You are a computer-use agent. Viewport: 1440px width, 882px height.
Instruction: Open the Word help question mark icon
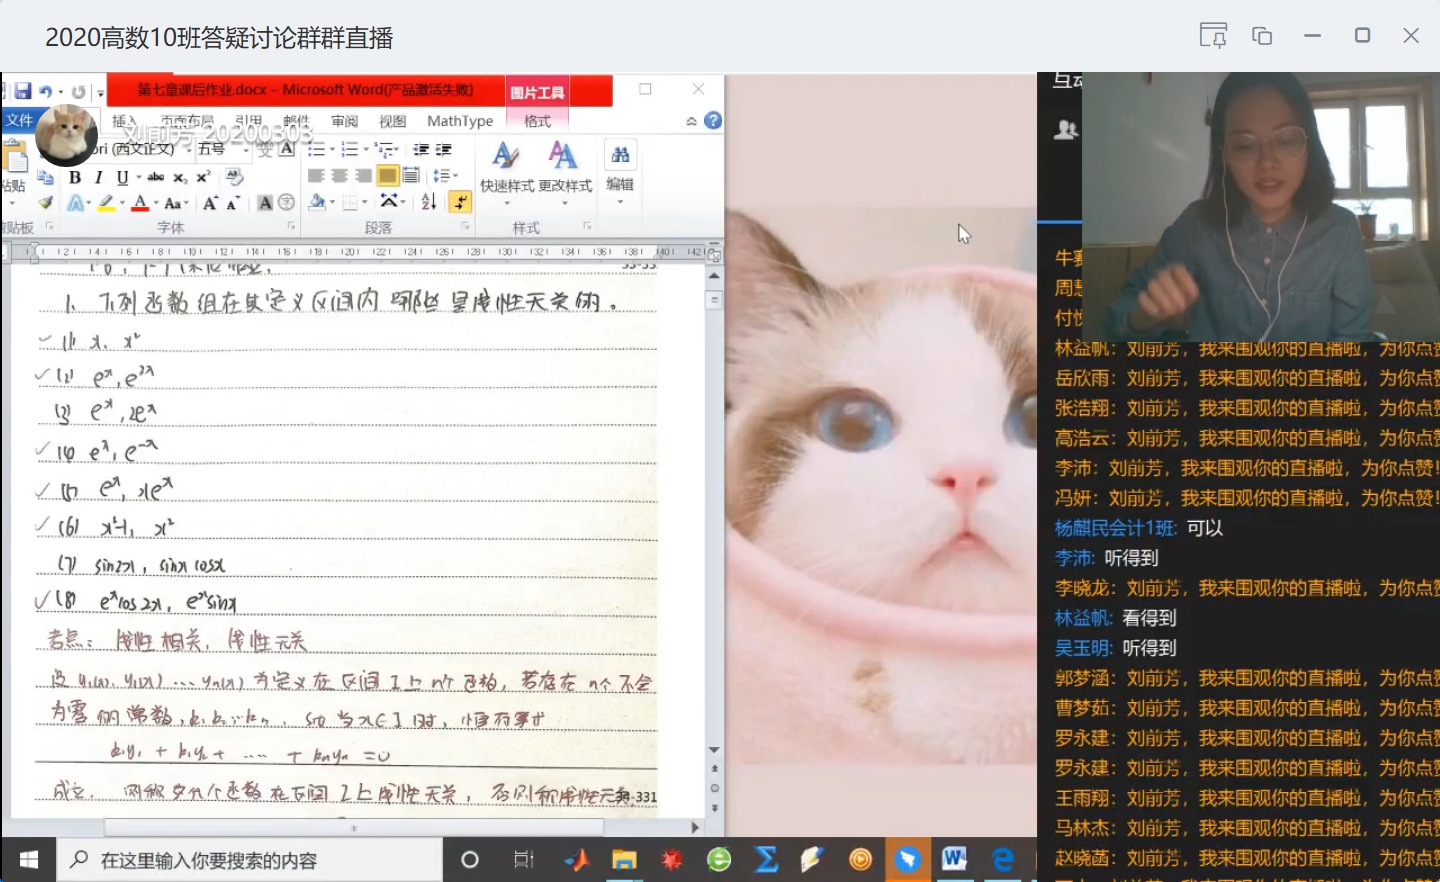pos(713,121)
